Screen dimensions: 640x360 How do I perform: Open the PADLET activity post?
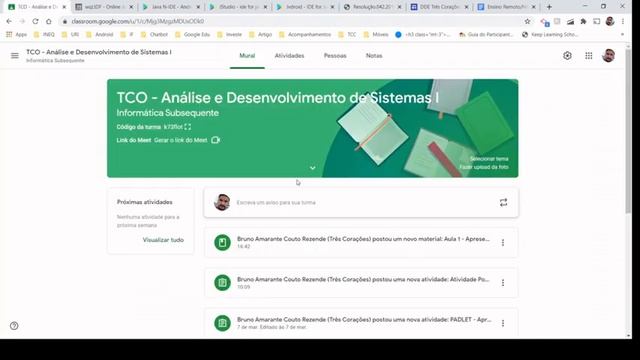pos(361,323)
